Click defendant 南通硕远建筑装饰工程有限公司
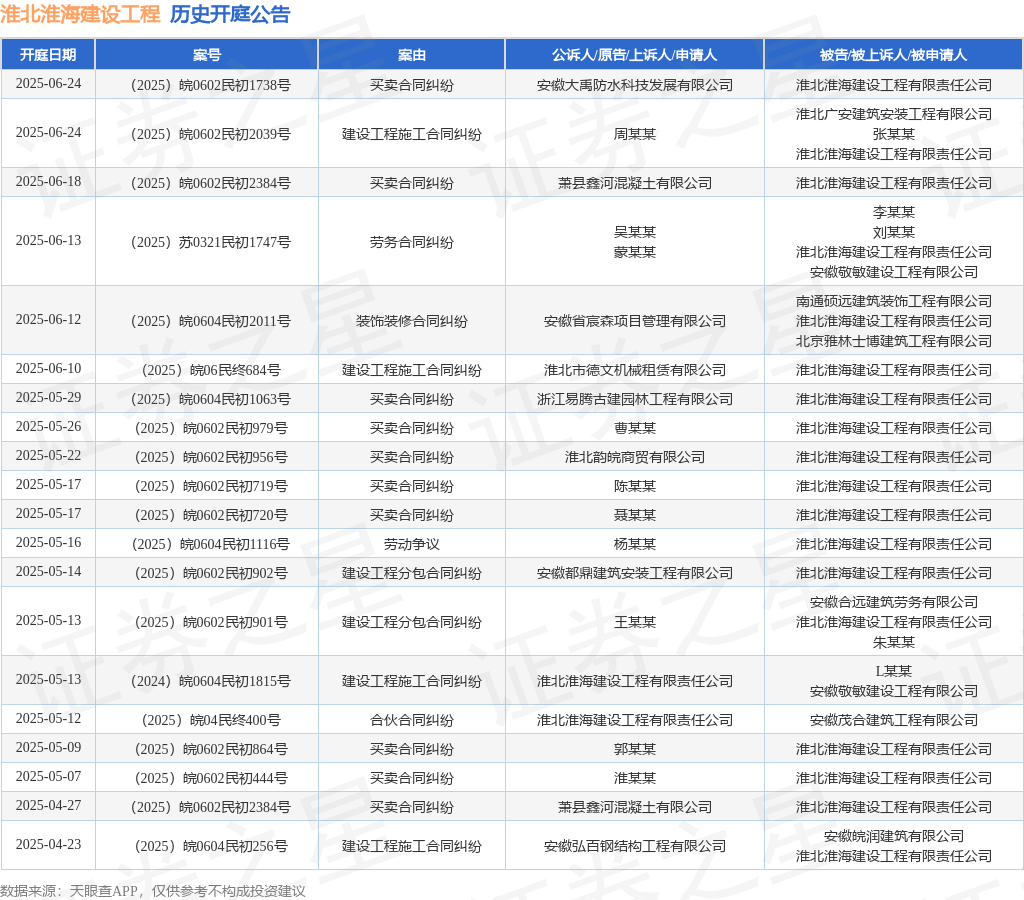The height and width of the screenshot is (900, 1024). coord(893,301)
